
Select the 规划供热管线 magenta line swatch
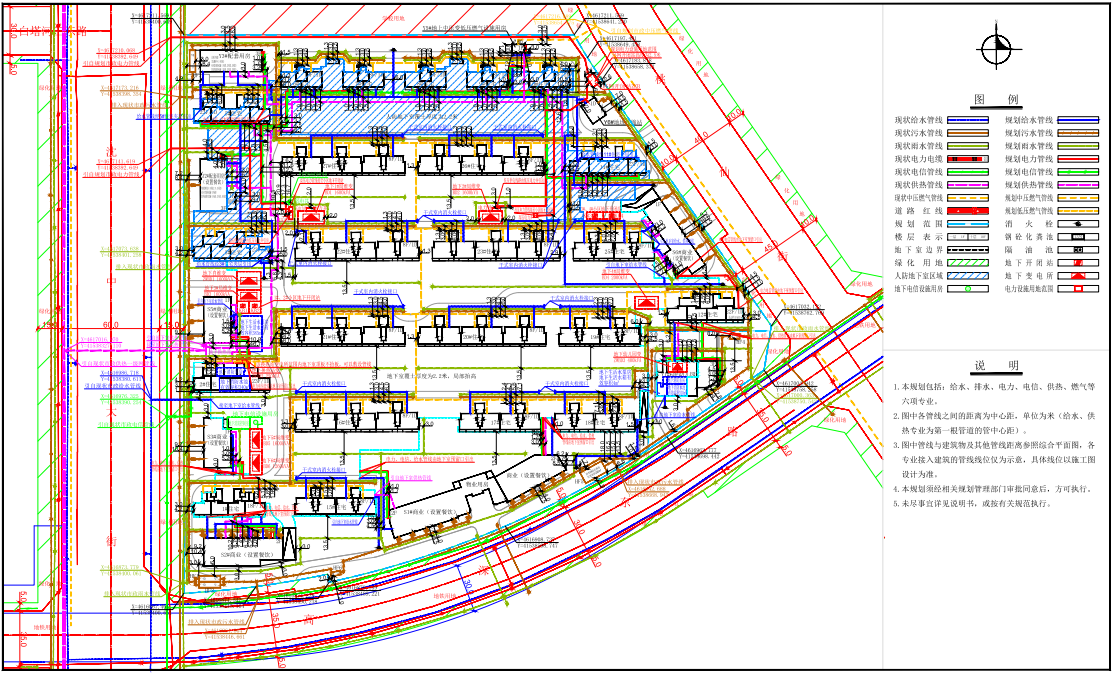point(1079,185)
